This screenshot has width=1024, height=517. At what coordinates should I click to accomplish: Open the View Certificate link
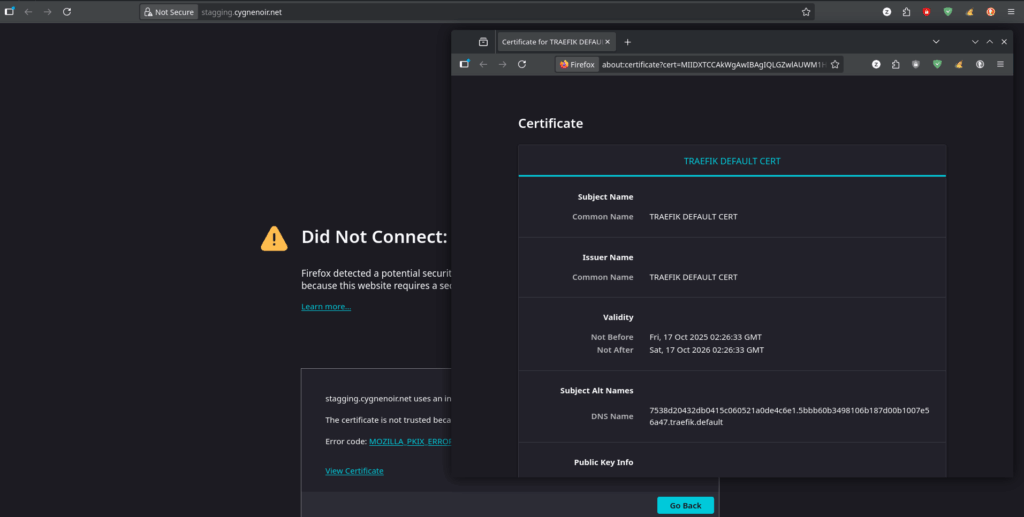coord(354,471)
